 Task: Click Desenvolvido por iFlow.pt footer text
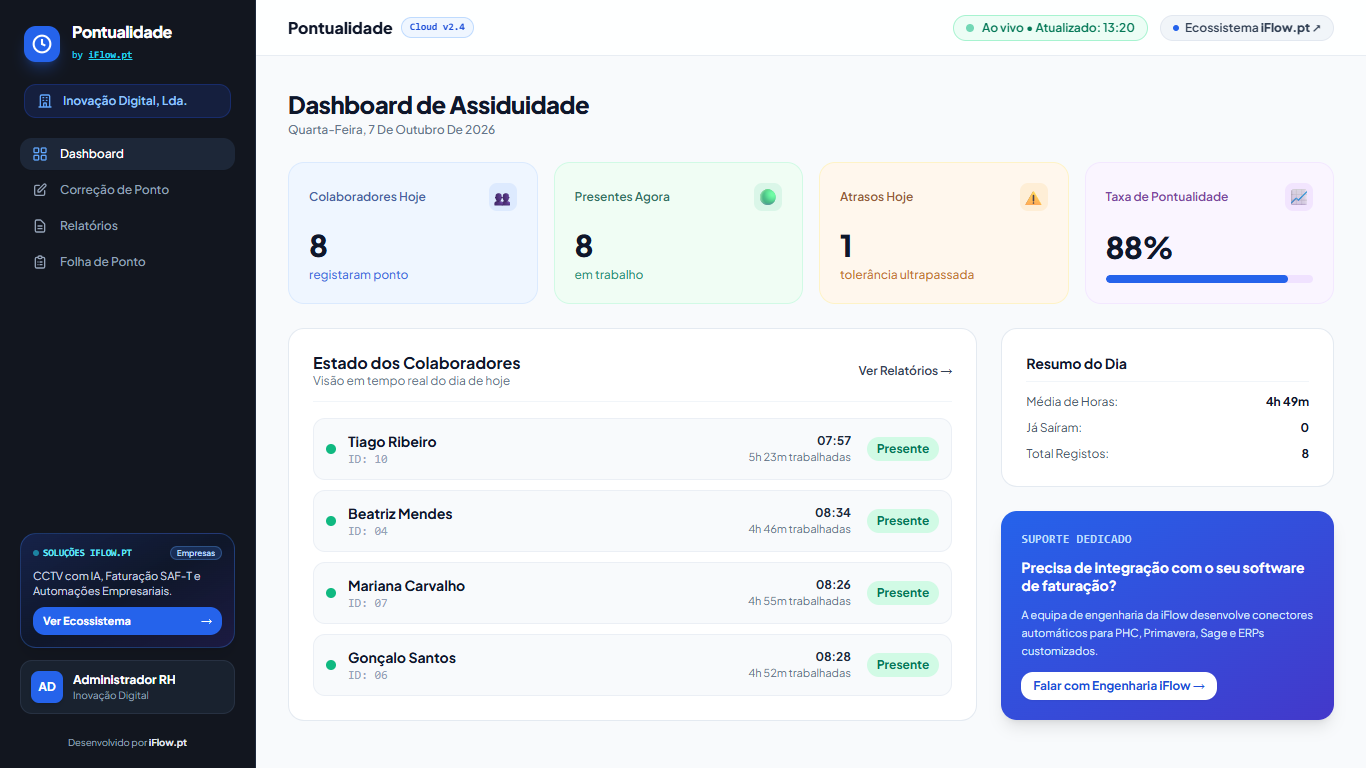[x=127, y=743]
